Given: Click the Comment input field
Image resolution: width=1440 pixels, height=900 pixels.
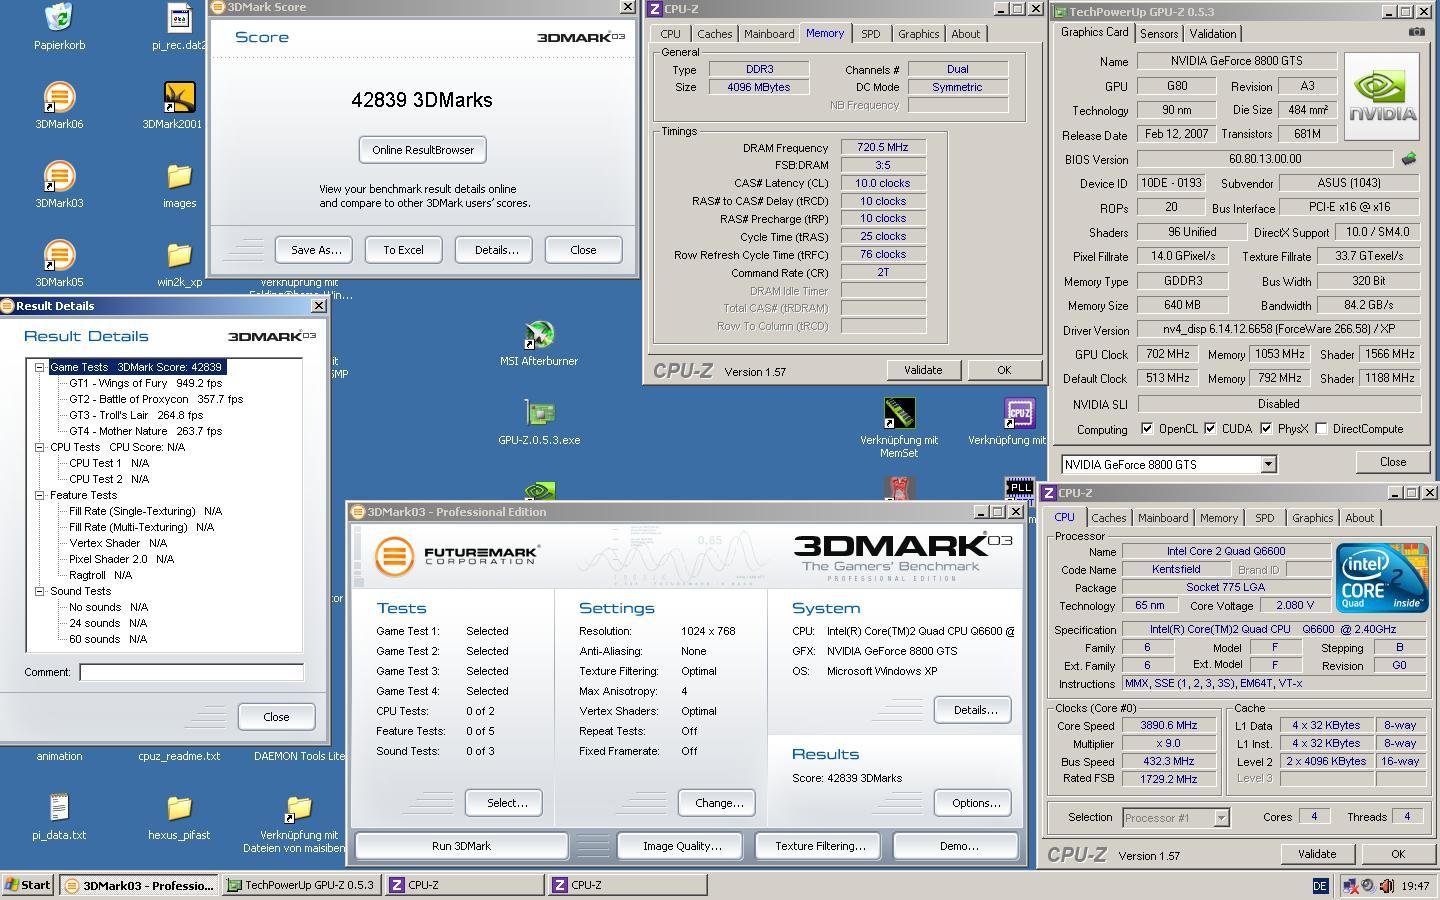Looking at the screenshot, I should click(191, 672).
